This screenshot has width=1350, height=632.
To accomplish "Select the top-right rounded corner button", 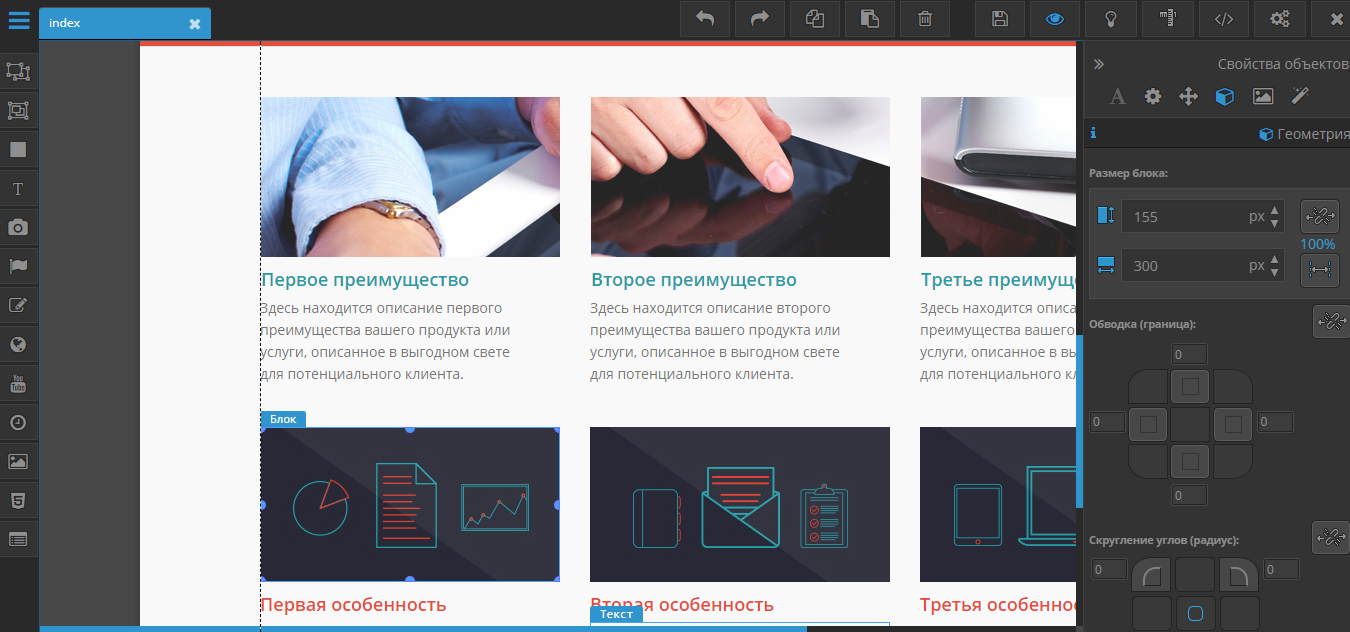I will (x=1239, y=575).
